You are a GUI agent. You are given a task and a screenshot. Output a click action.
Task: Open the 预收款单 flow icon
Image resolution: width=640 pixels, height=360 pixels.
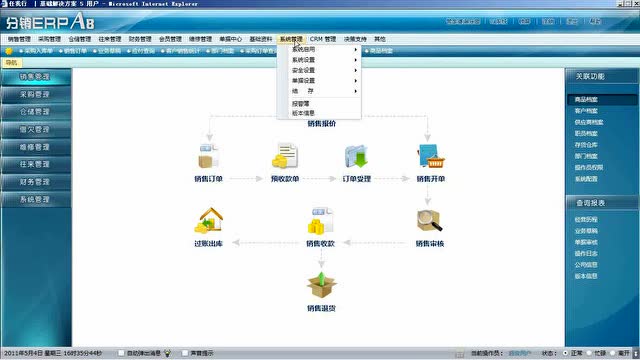click(285, 156)
